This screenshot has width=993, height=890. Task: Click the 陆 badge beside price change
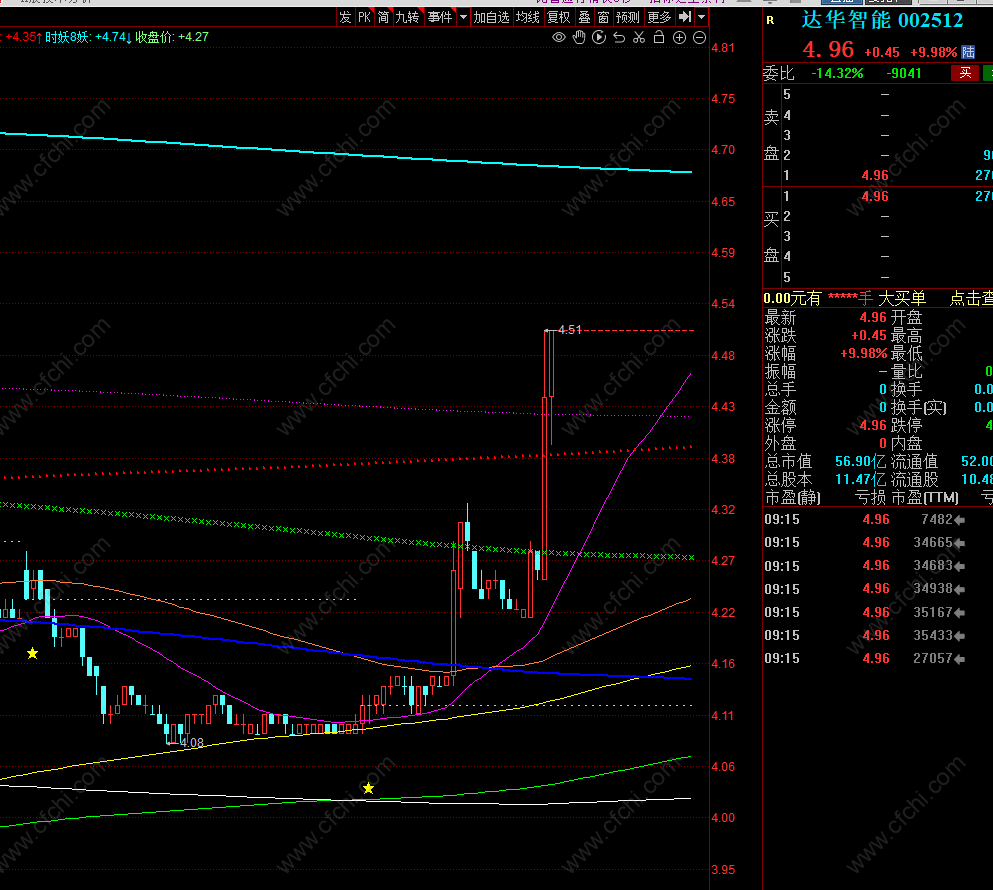pos(968,52)
